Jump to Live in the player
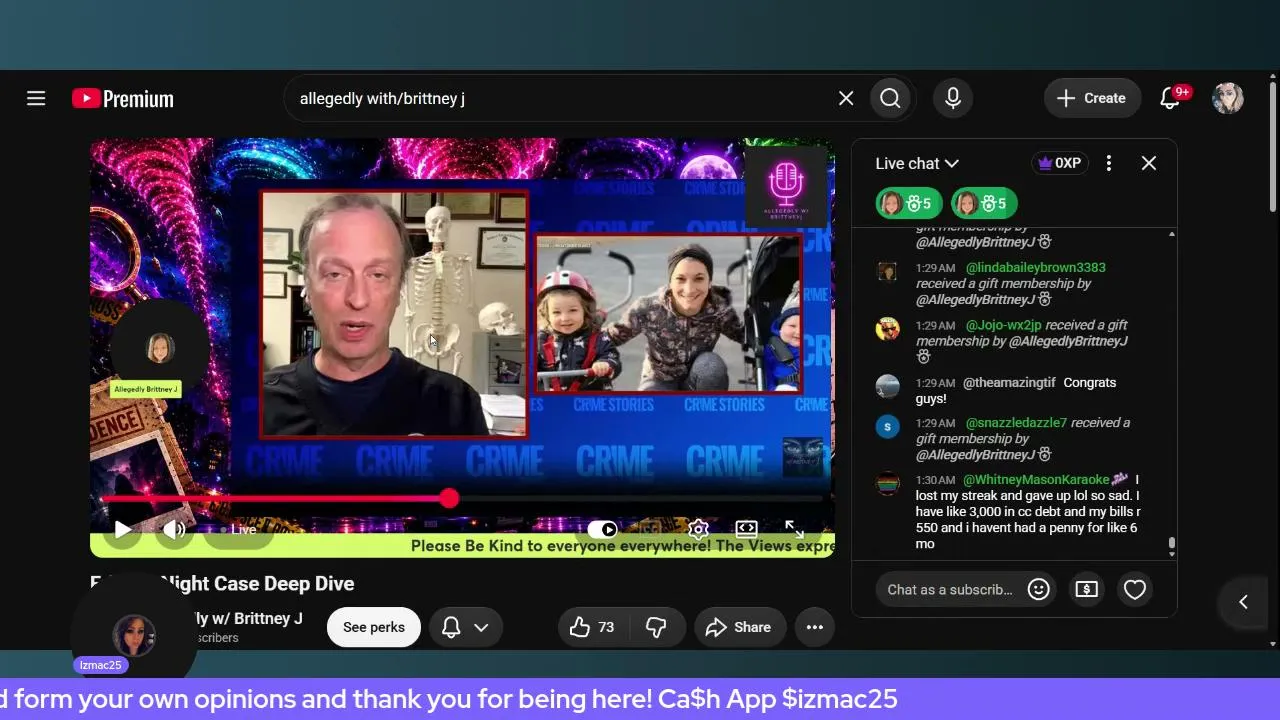The height and width of the screenshot is (720, 1280). click(240, 530)
